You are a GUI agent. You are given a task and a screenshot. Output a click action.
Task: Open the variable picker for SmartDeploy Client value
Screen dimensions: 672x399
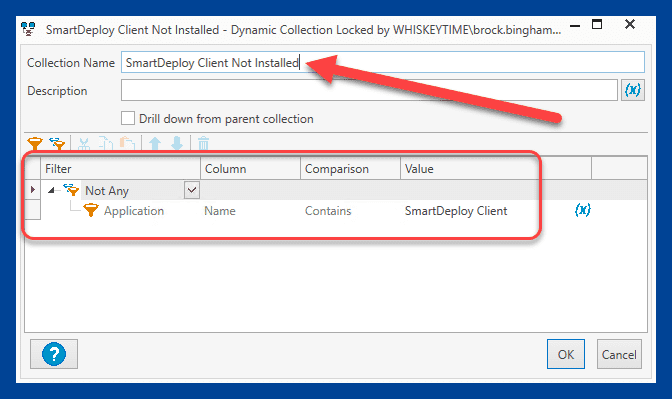pyautogui.click(x=582, y=210)
